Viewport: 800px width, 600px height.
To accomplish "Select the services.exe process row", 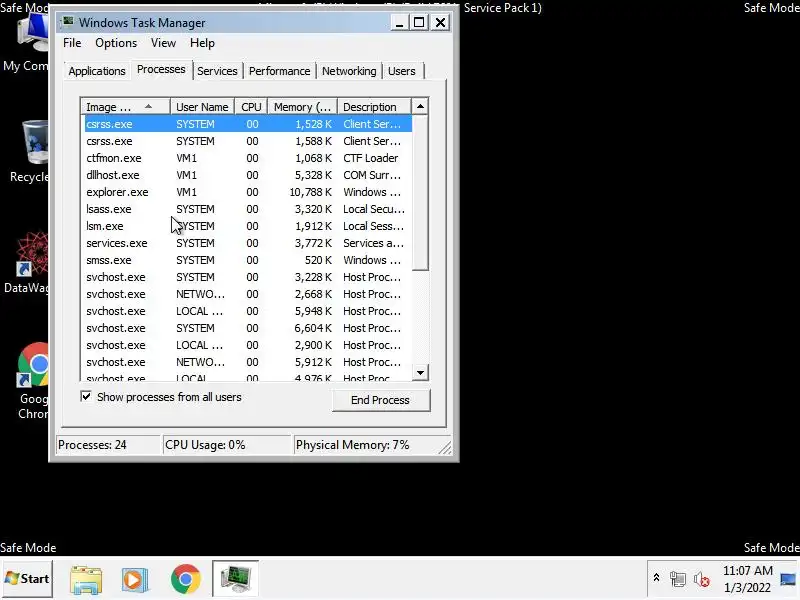I will click(248, 243).
